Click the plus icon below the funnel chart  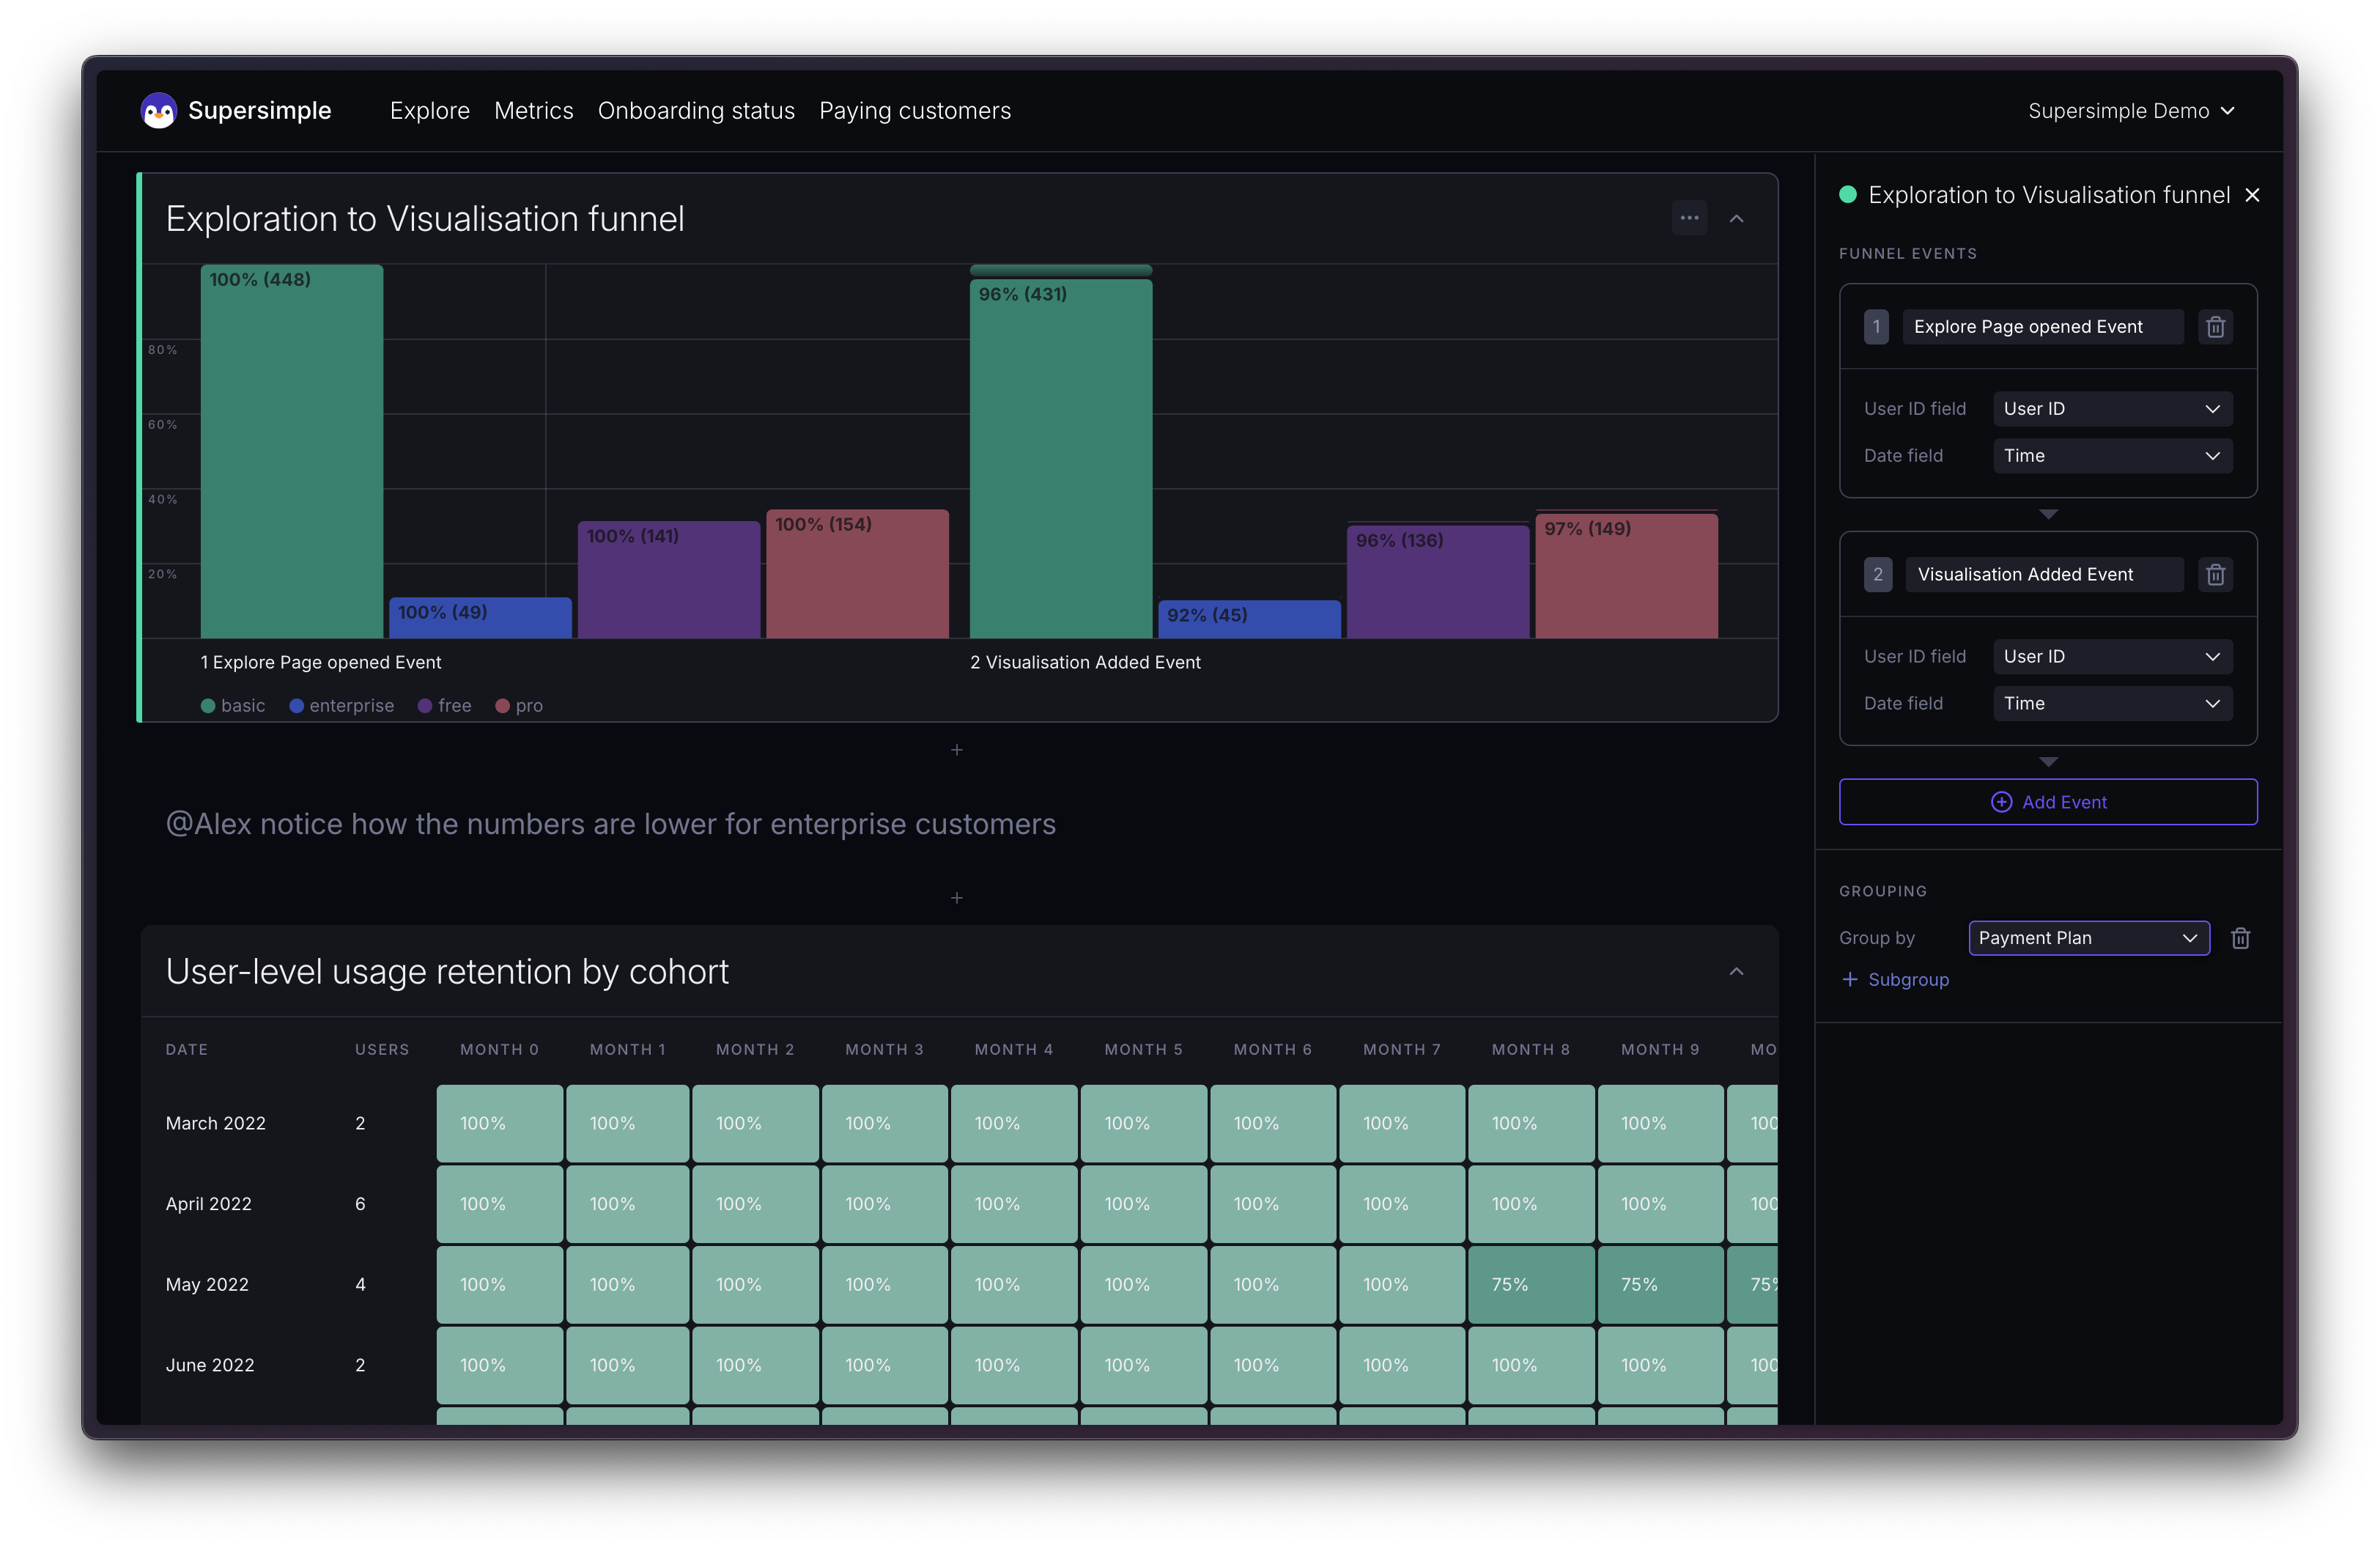pyautogui.click(x=957, y=749)
